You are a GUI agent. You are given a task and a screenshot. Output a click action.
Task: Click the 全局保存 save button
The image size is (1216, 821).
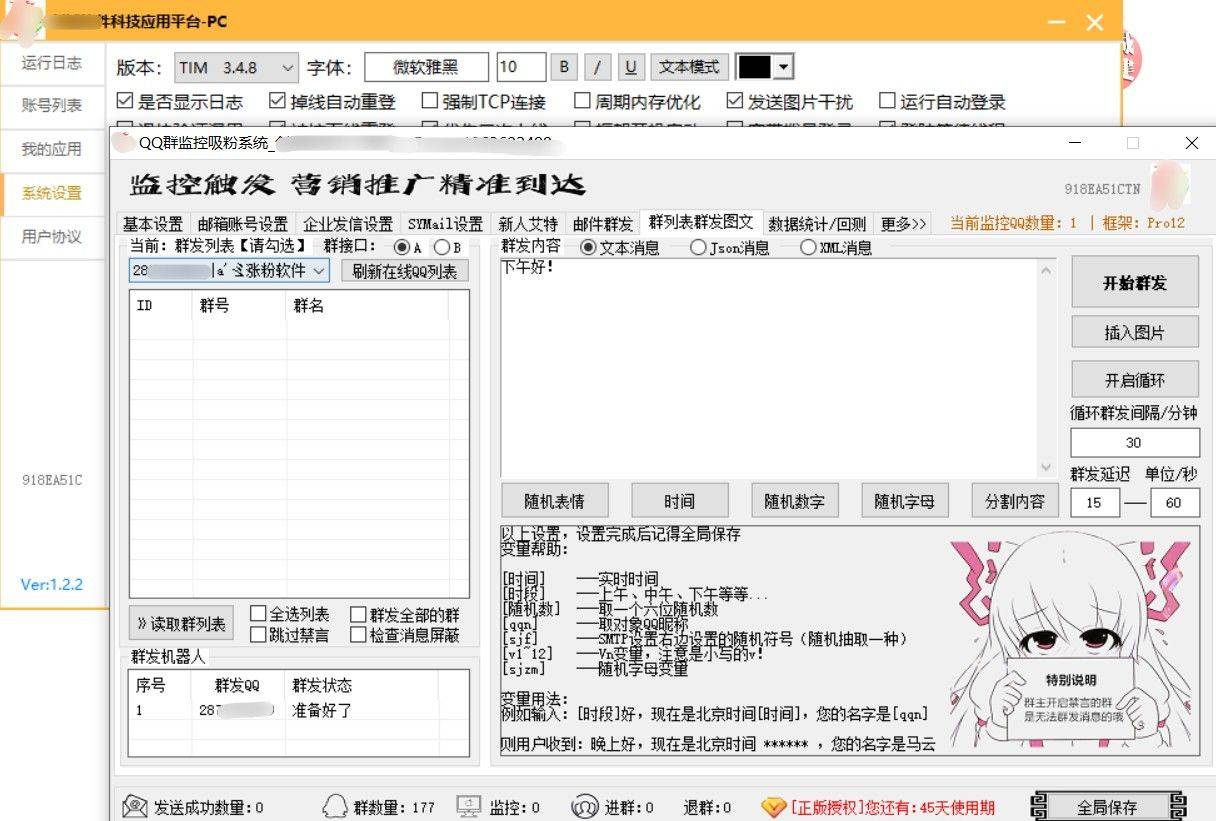coord(1107,806)
